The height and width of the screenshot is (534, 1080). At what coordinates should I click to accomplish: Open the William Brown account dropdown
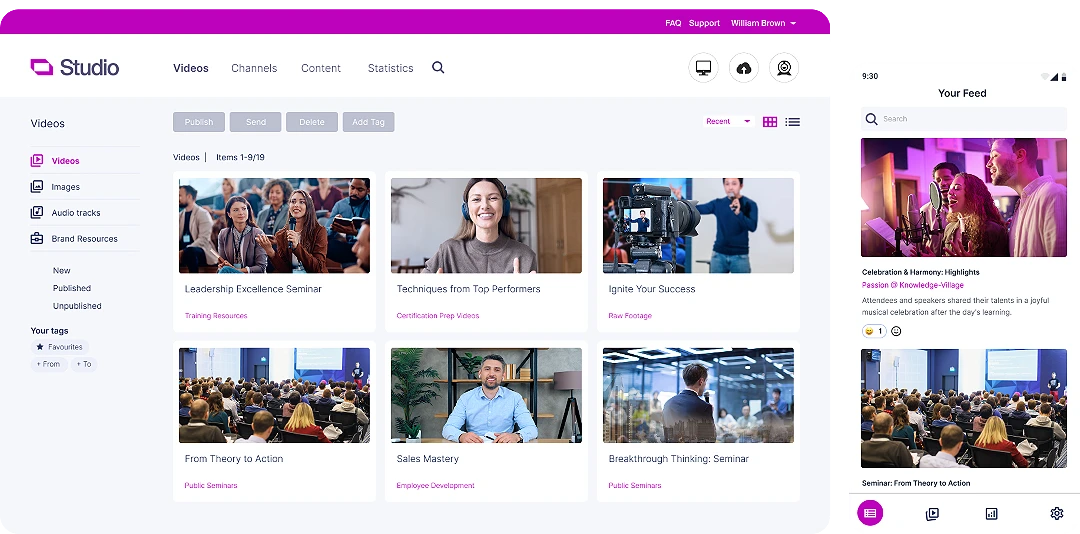pyautogui.click(x=763, y=23)
